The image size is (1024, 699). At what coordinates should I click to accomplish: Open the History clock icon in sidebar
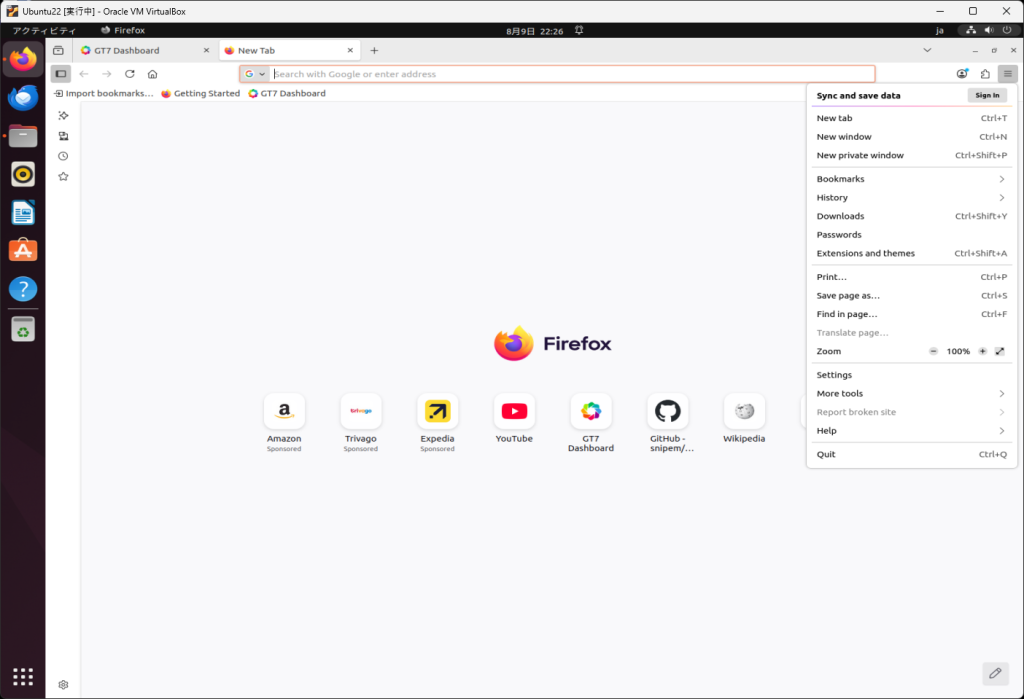(63, 156)
